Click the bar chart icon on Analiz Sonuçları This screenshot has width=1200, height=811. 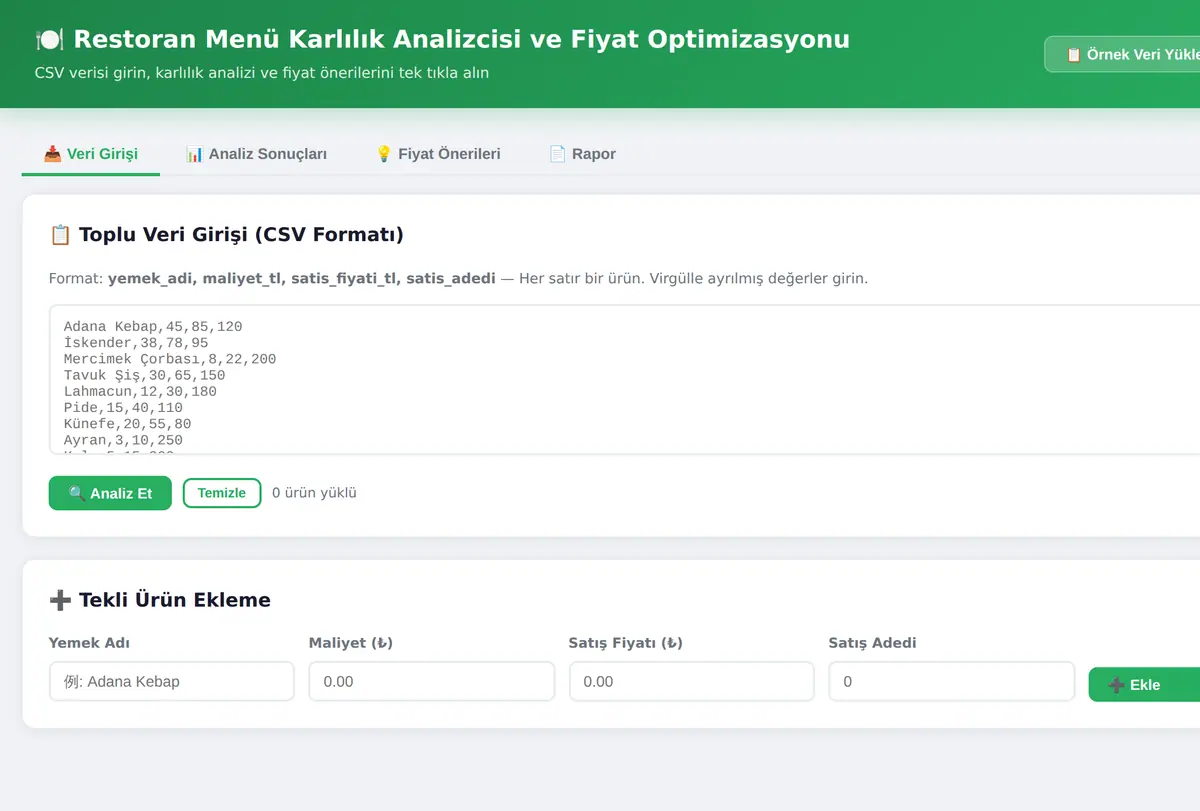coord(195,154)
